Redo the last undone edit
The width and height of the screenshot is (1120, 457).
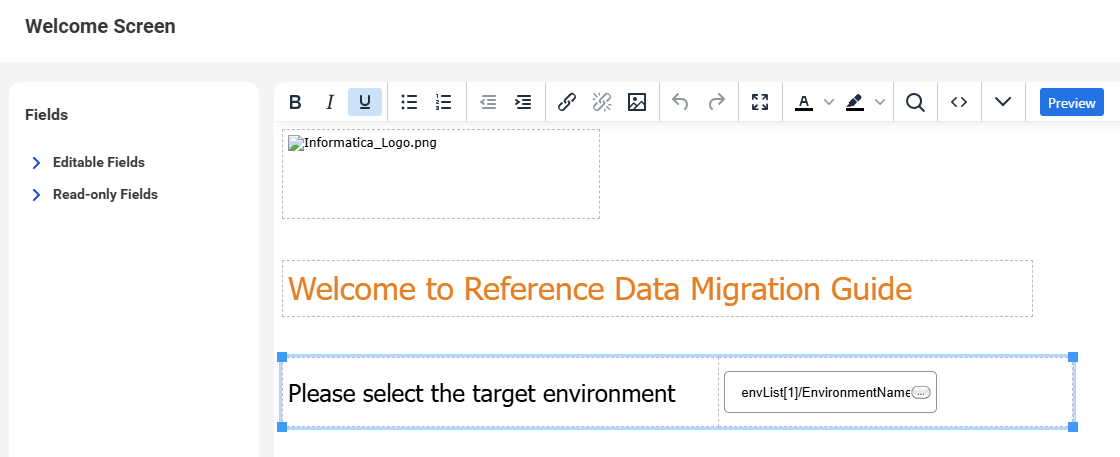pos(716,103)
